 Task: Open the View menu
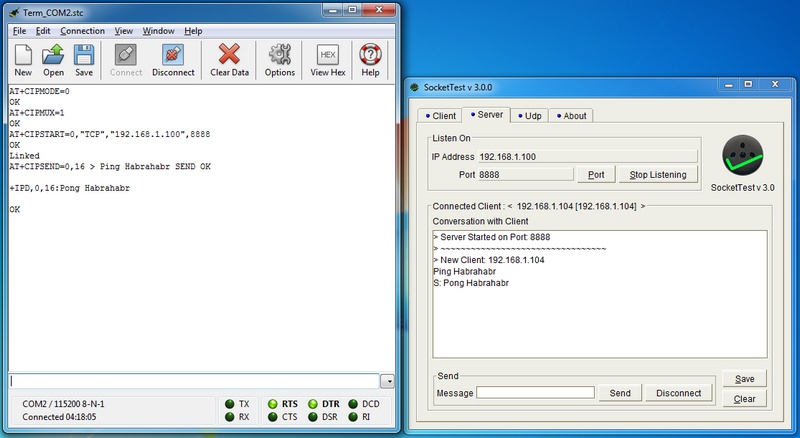[123, 31]
